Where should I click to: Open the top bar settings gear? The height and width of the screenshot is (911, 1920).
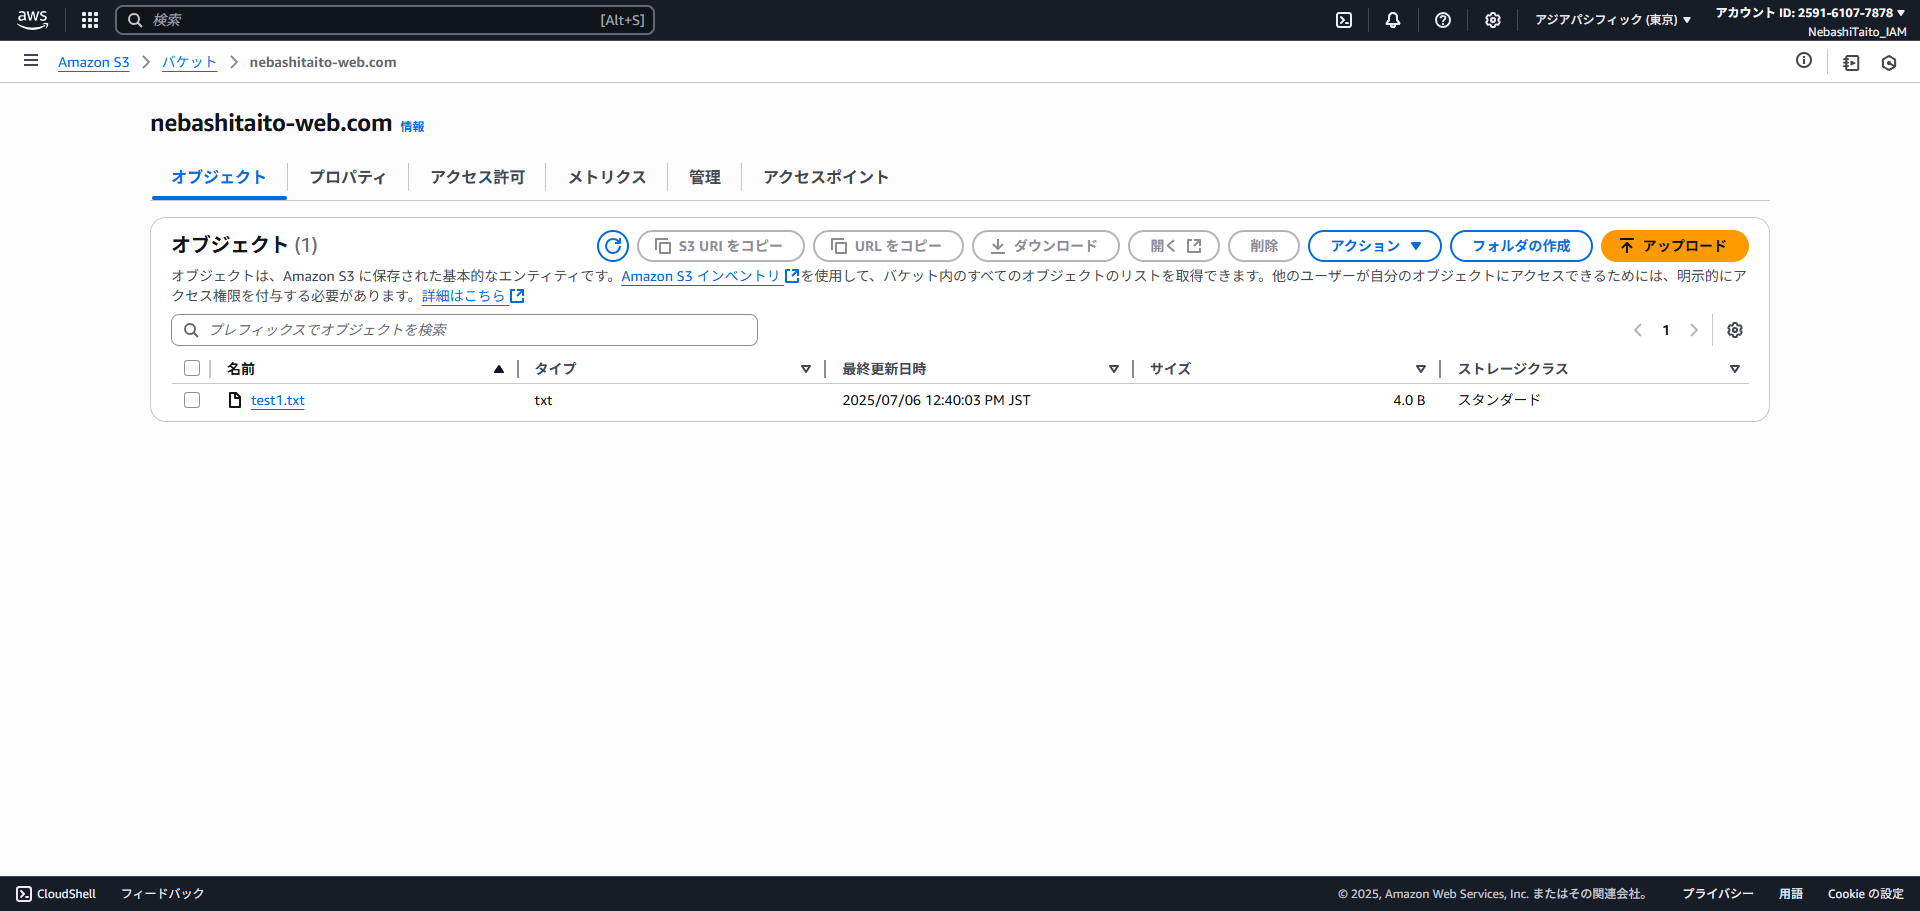(x=1493, y=20)
